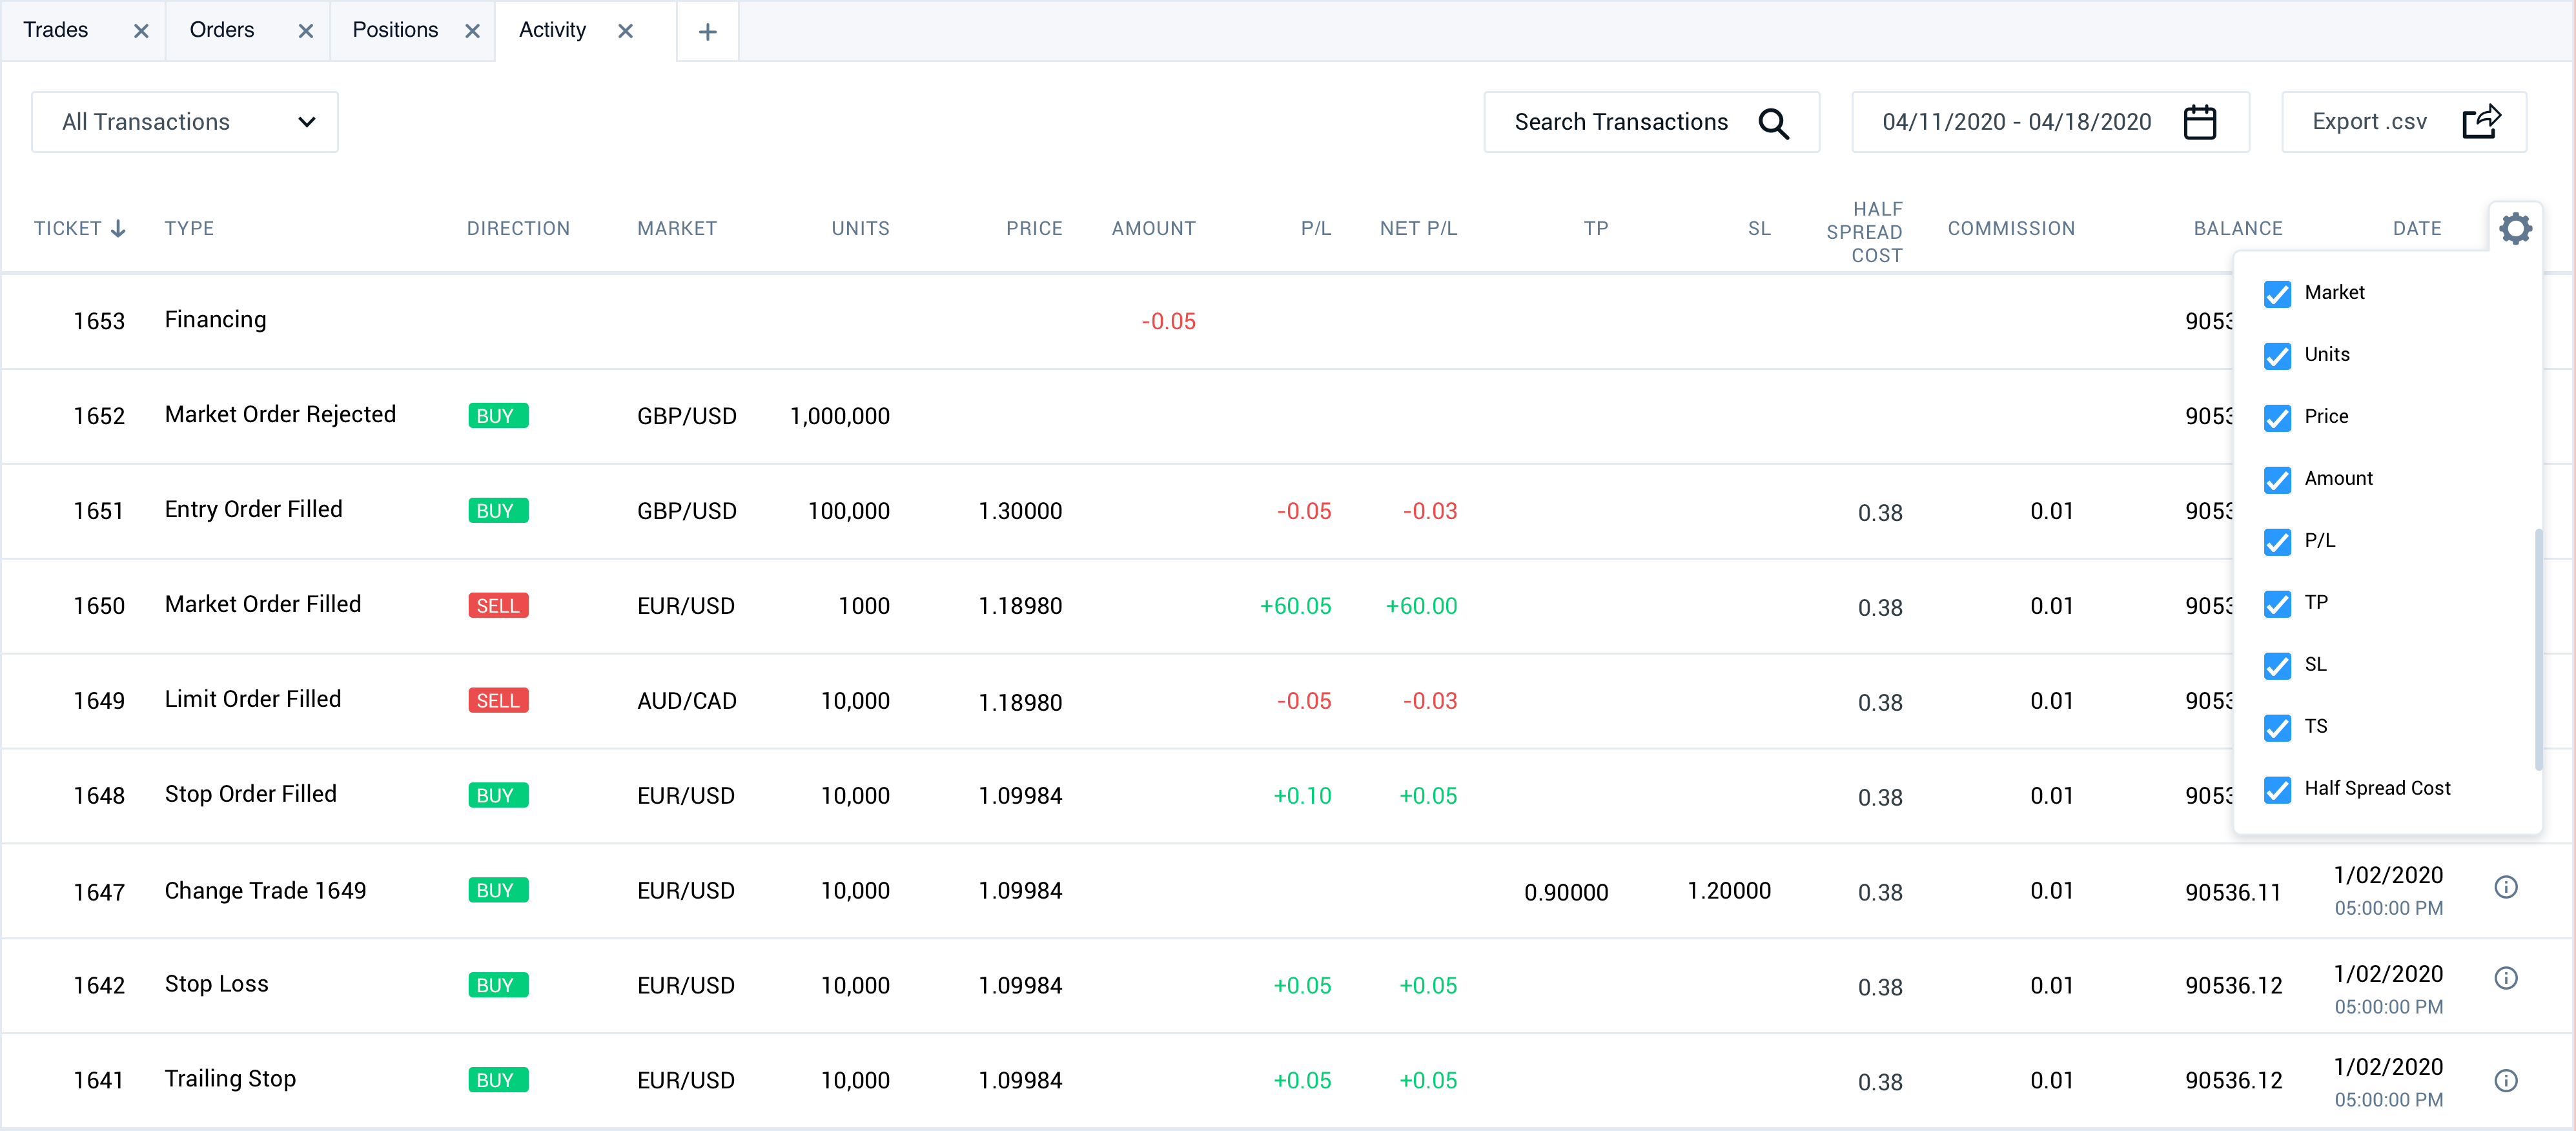Image resolution: width=2576 pixels, height=1131 pixels.
Task: Open info icon for ticket 1641
Action: [x=2505, y=1080]
